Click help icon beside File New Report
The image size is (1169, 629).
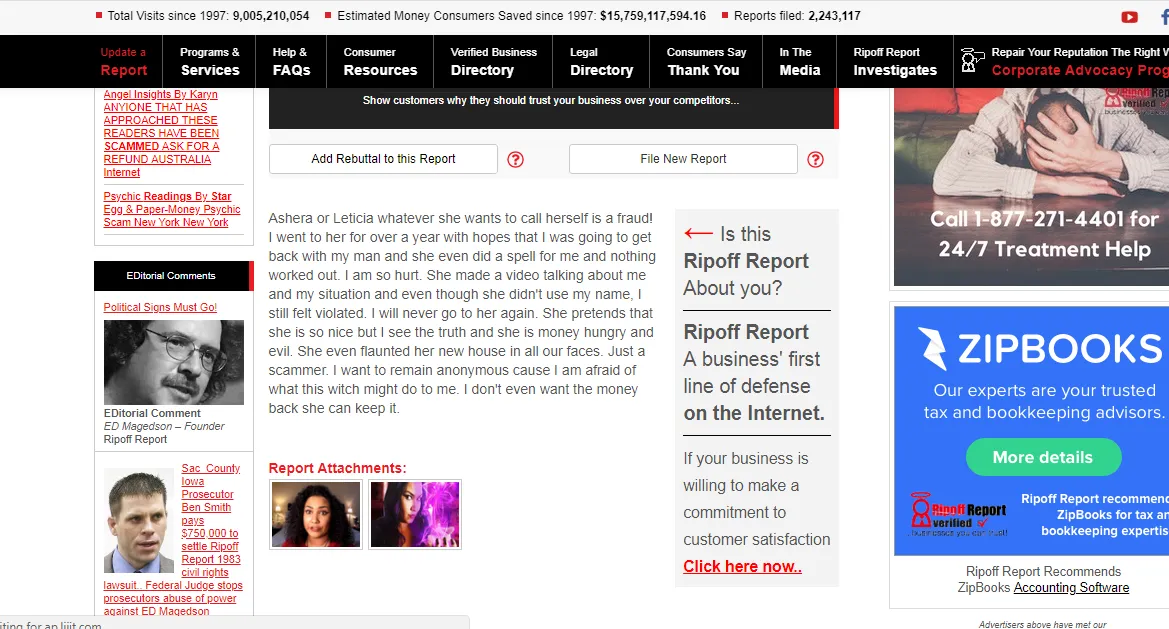816,159
